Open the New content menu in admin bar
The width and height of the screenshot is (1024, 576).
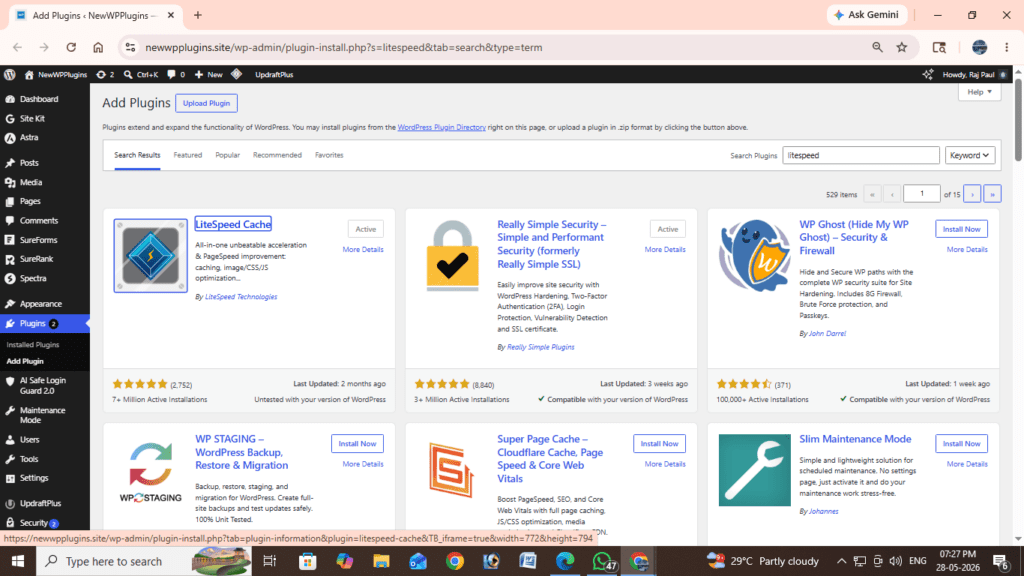click(x=209, y=74)
